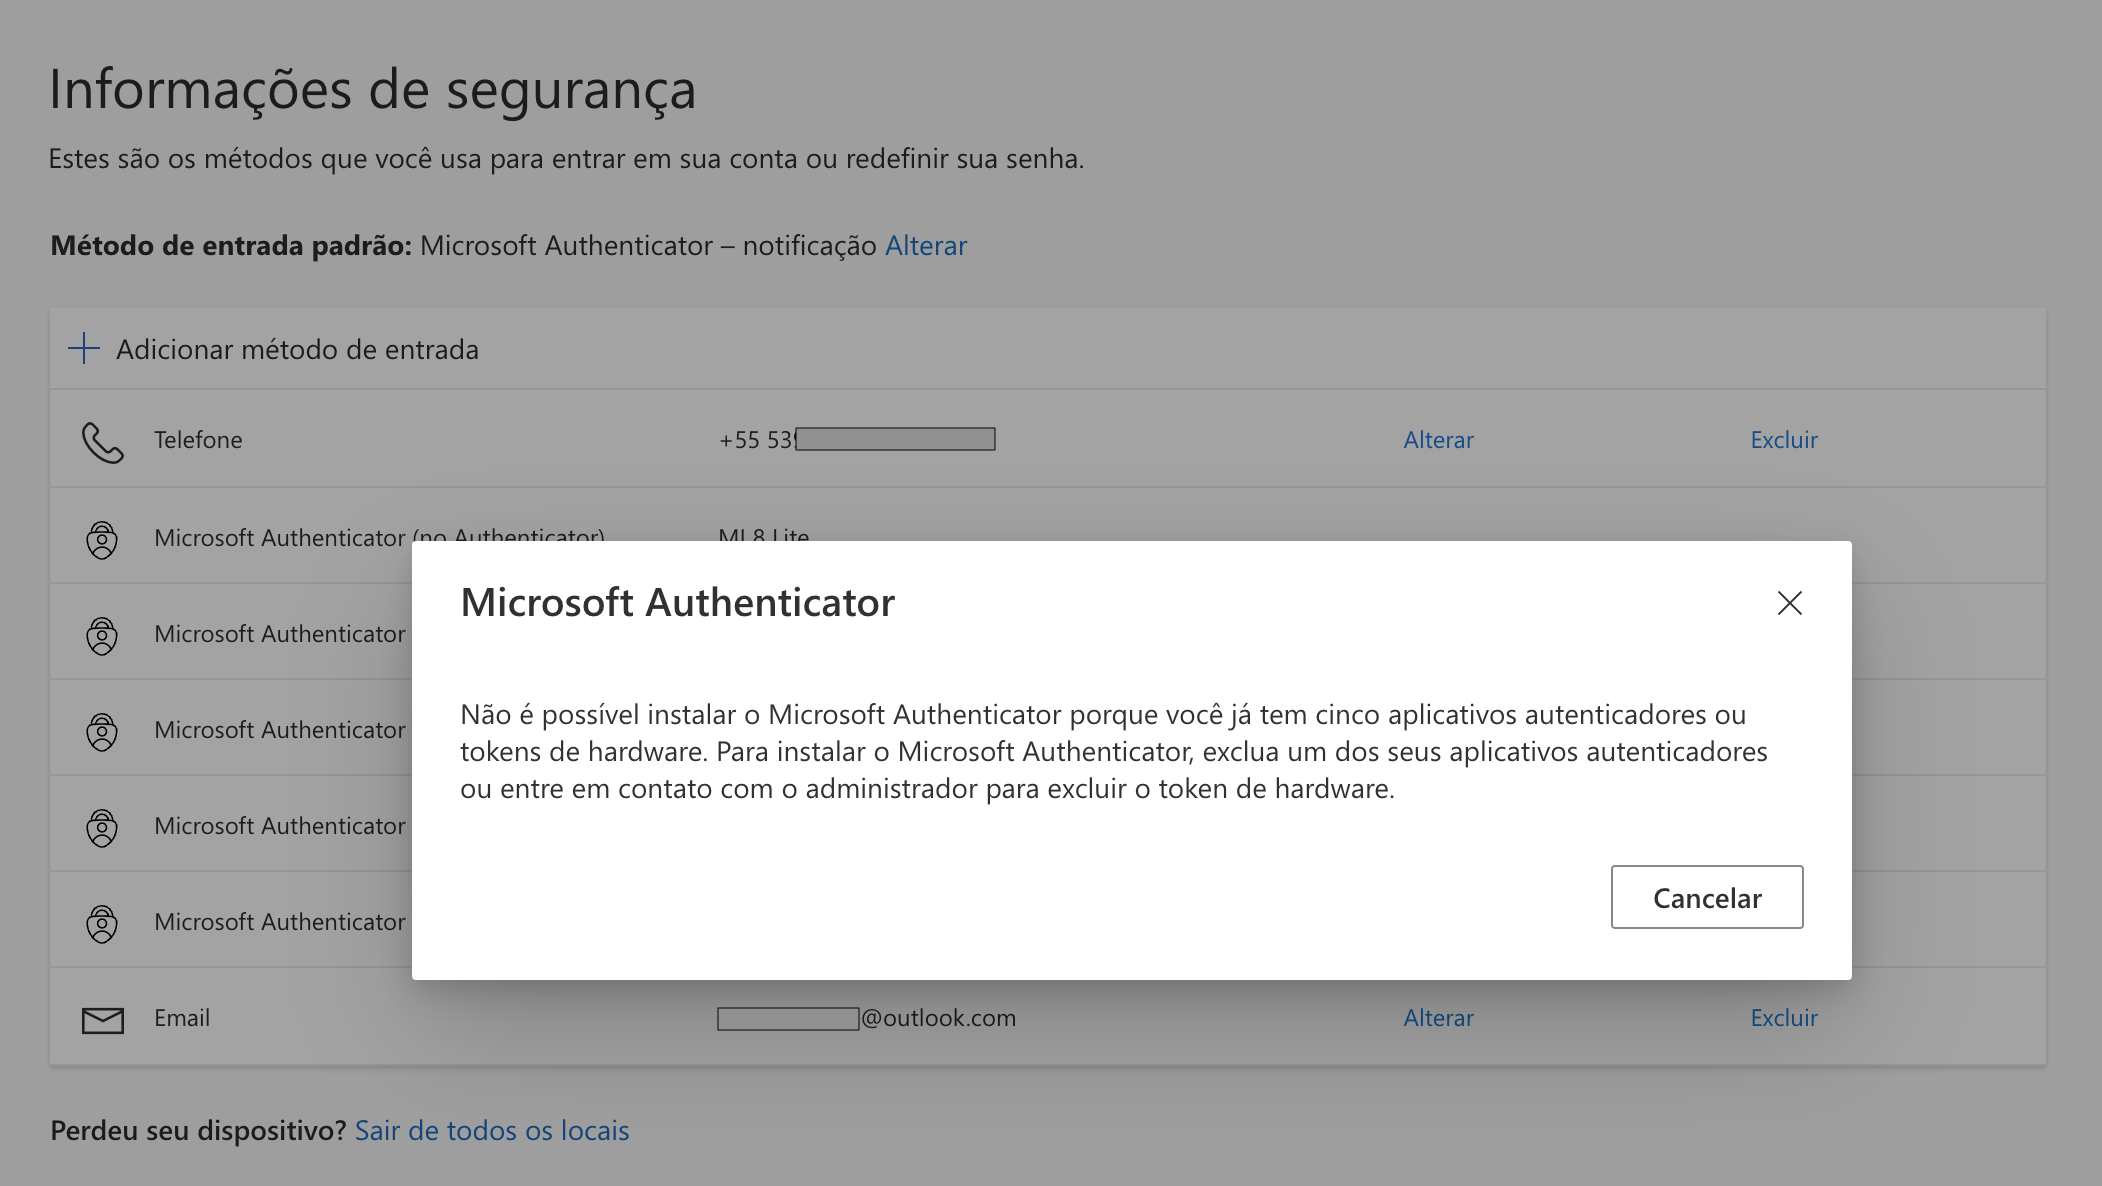The width and height of the screenshot is (2102, 1186).
Task: Click the fifth Microsoft Authenticator row icon
Action: tap(102, 924)
